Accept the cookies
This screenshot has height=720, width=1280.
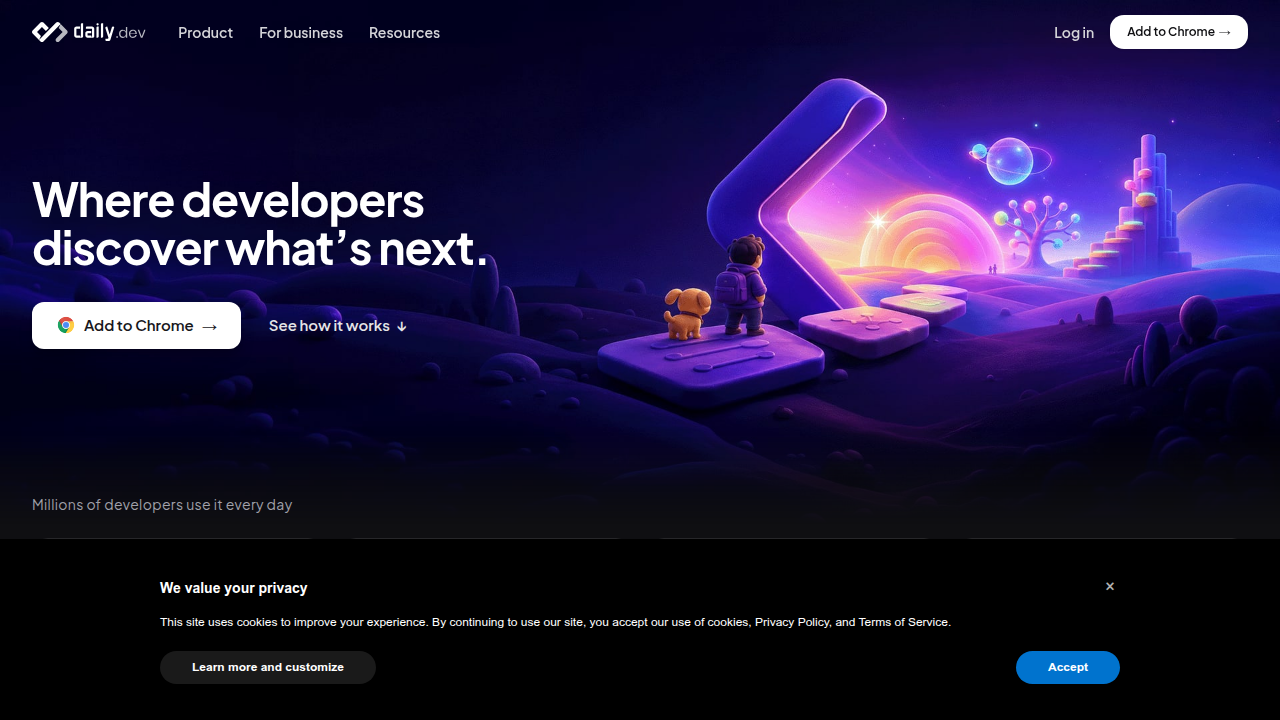tap(1068, 667)
